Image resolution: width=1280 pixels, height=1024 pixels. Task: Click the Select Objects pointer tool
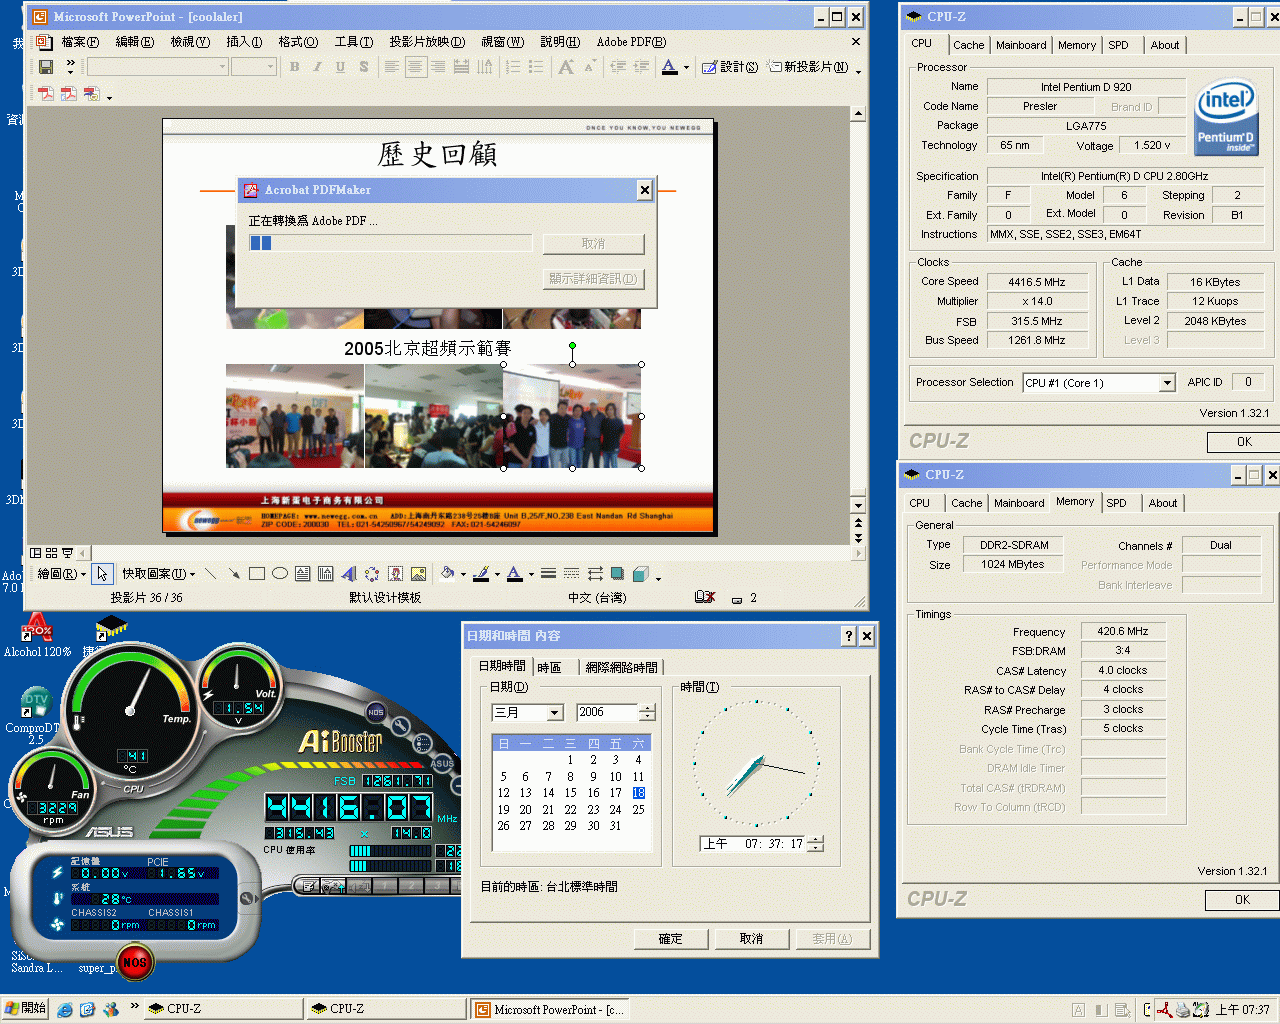coord(102,574)
